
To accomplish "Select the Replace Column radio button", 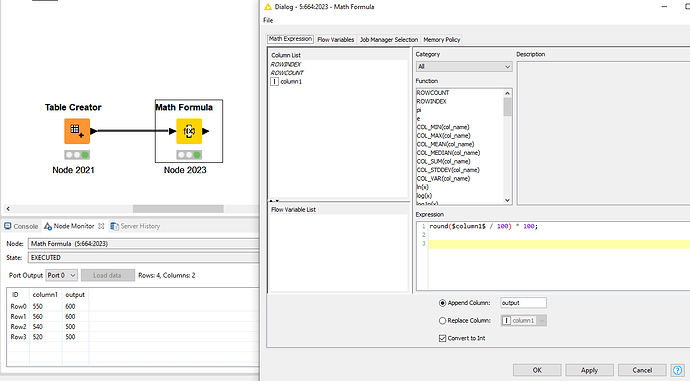I will [442, 321].
